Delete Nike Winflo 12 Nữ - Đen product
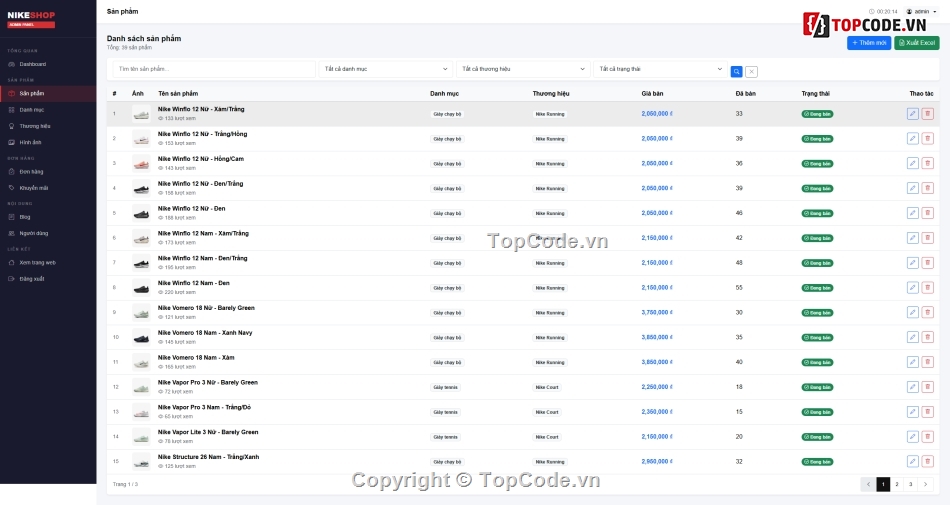 click(x=927, y=213)
